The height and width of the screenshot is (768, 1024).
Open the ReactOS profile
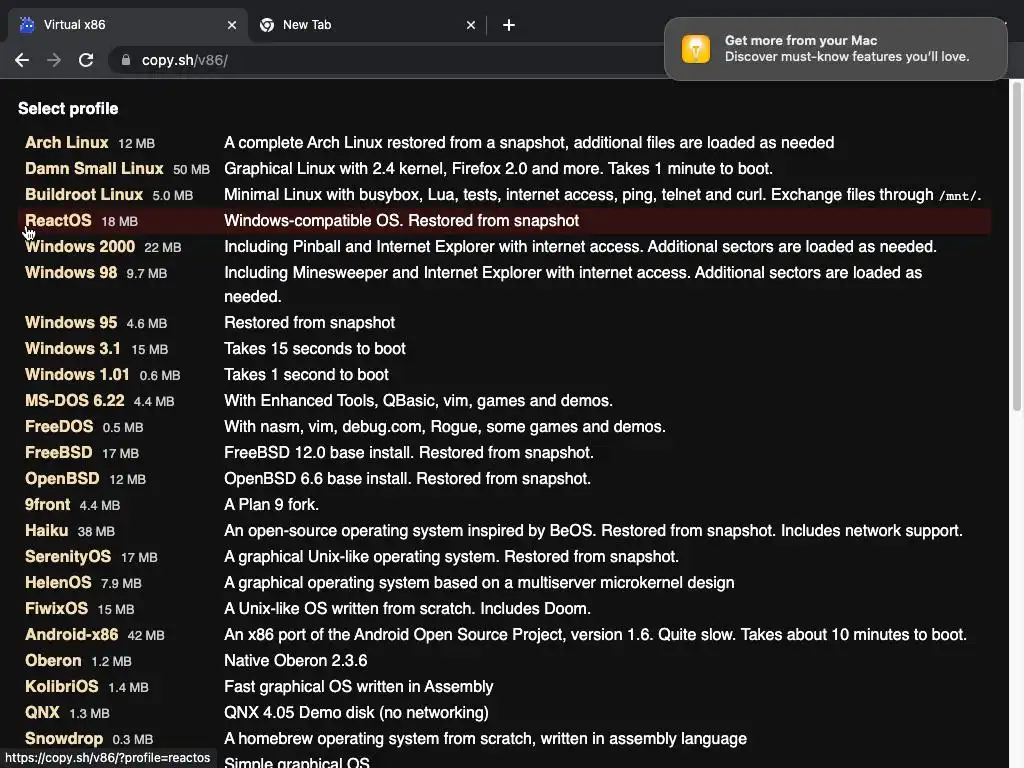(x=58, y=221)
